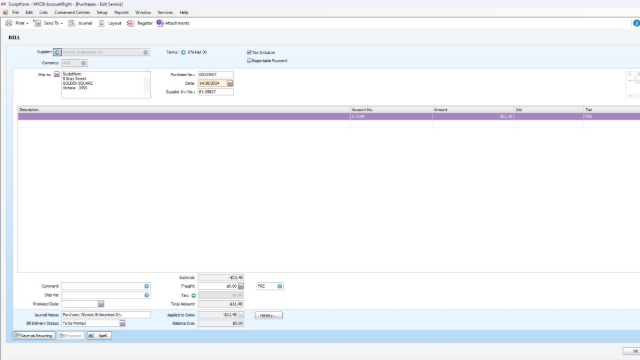
Task: Click the Payment button
Action: click(x=71, y=336)
